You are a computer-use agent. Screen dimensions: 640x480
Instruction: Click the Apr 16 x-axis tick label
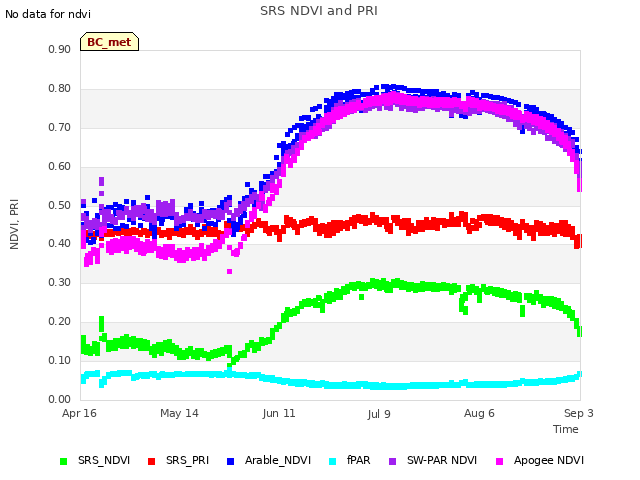tap(79, 413)
